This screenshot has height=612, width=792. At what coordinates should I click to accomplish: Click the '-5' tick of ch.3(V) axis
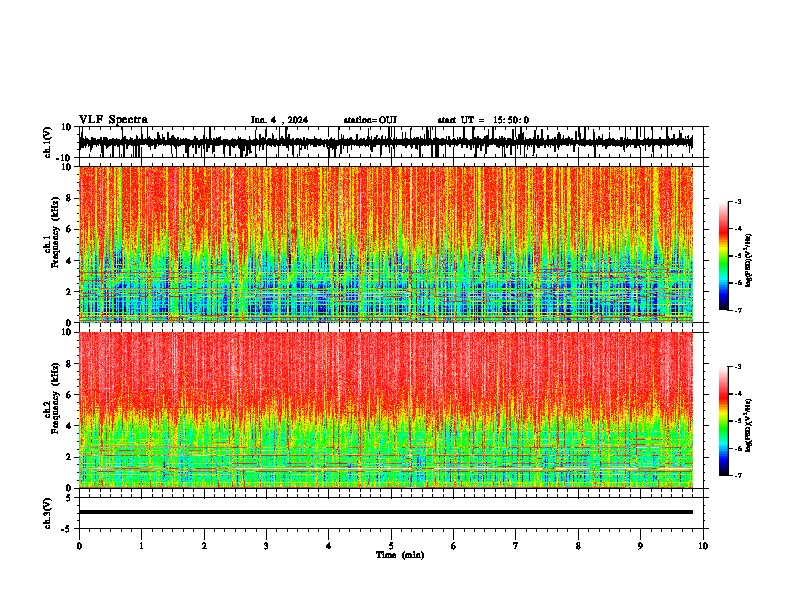coord(67,529)
